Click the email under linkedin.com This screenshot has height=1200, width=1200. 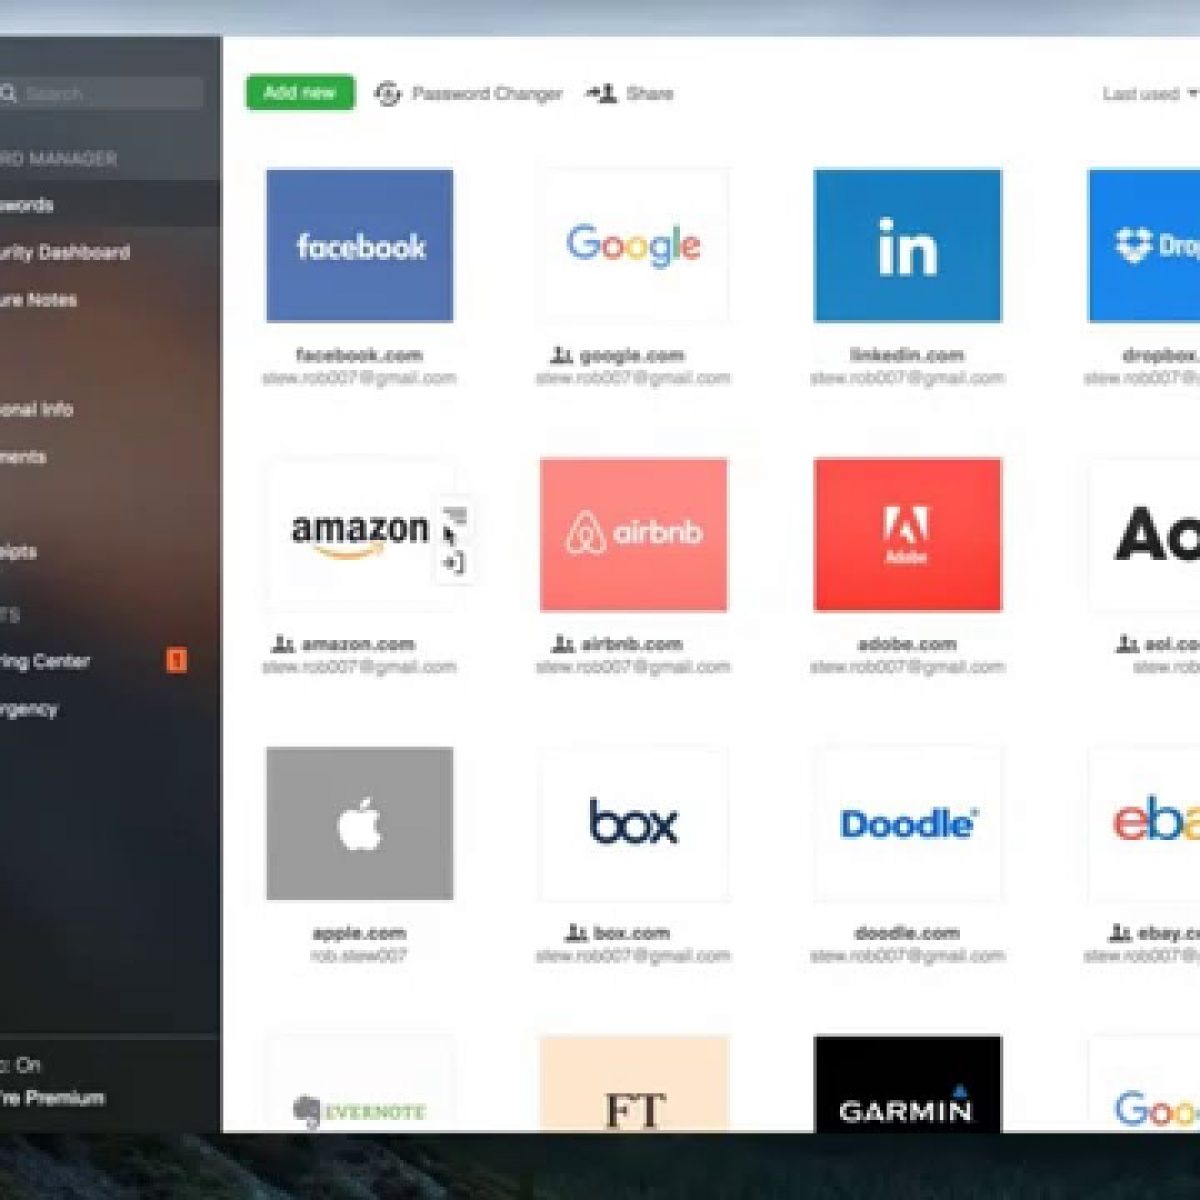907,378
